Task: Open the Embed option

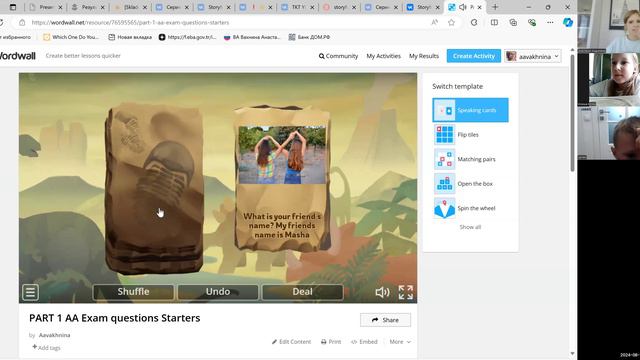Action: pos(364,342)
